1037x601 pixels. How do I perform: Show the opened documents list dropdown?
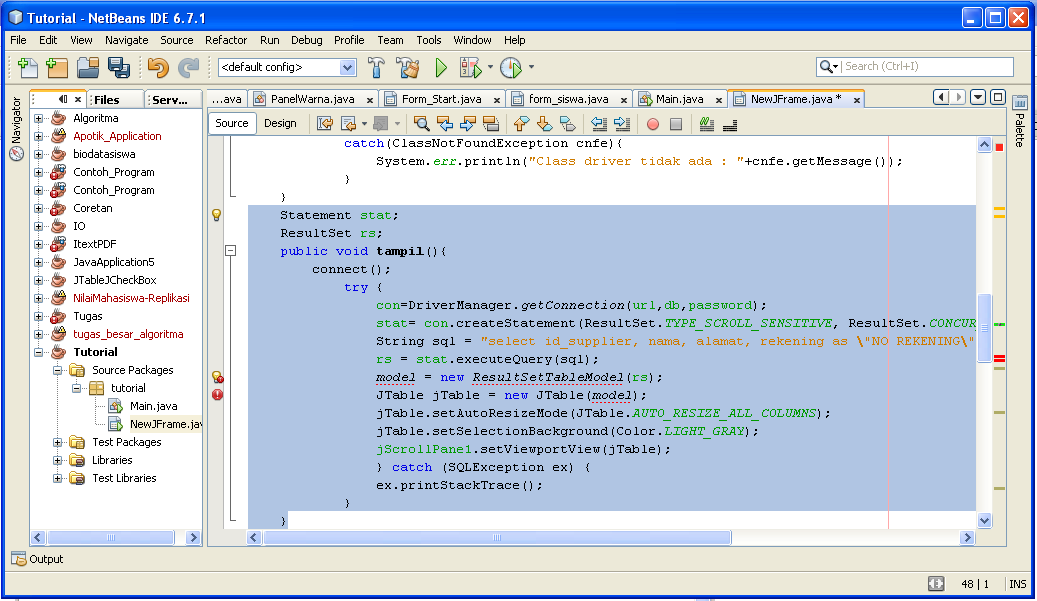pos(977,98)
